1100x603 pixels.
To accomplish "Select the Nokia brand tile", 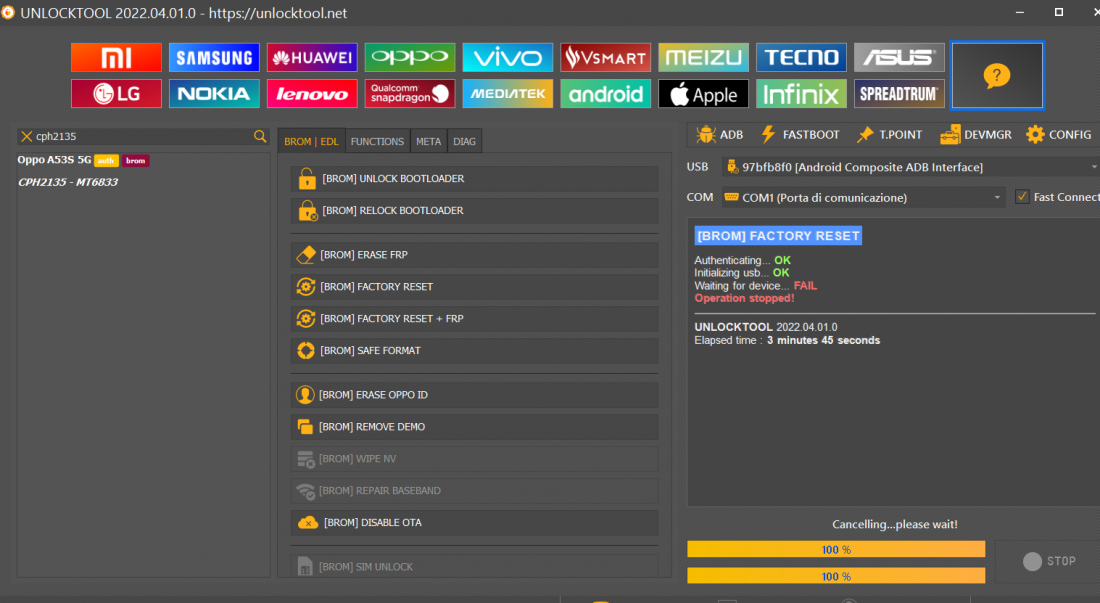I will point(214,94).
